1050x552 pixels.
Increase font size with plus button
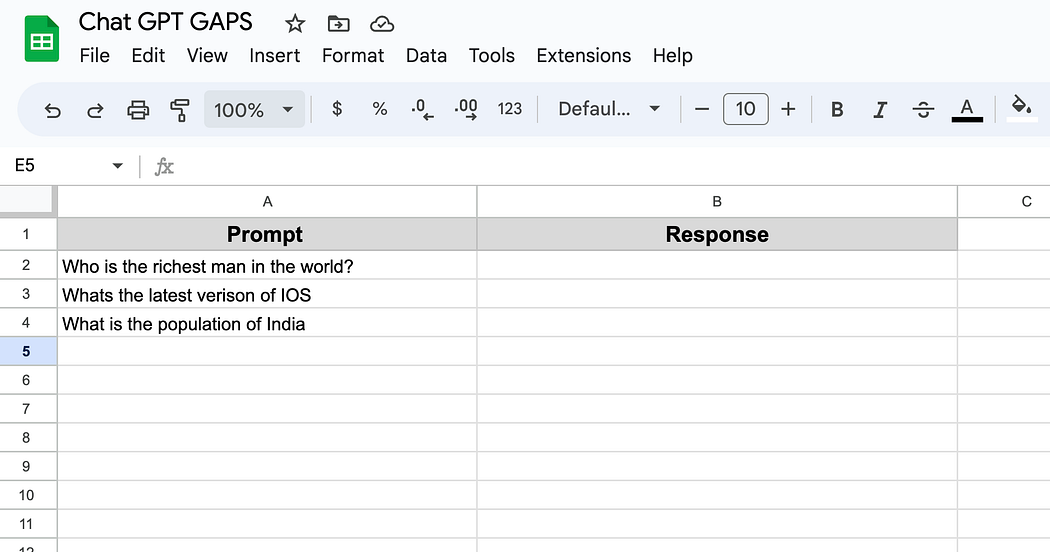click(x=788, y=109)
